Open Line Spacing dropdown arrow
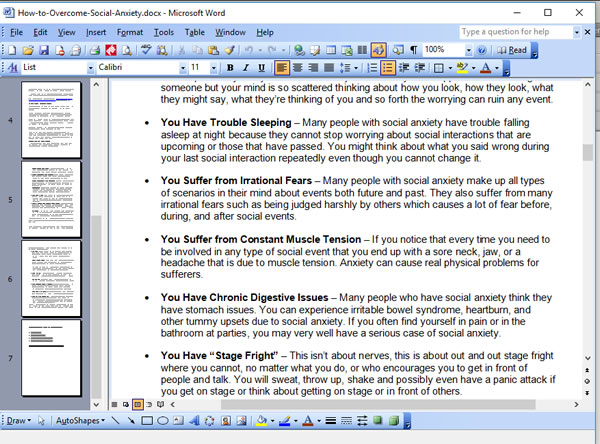The image size is (600, 444). (356, 68)
